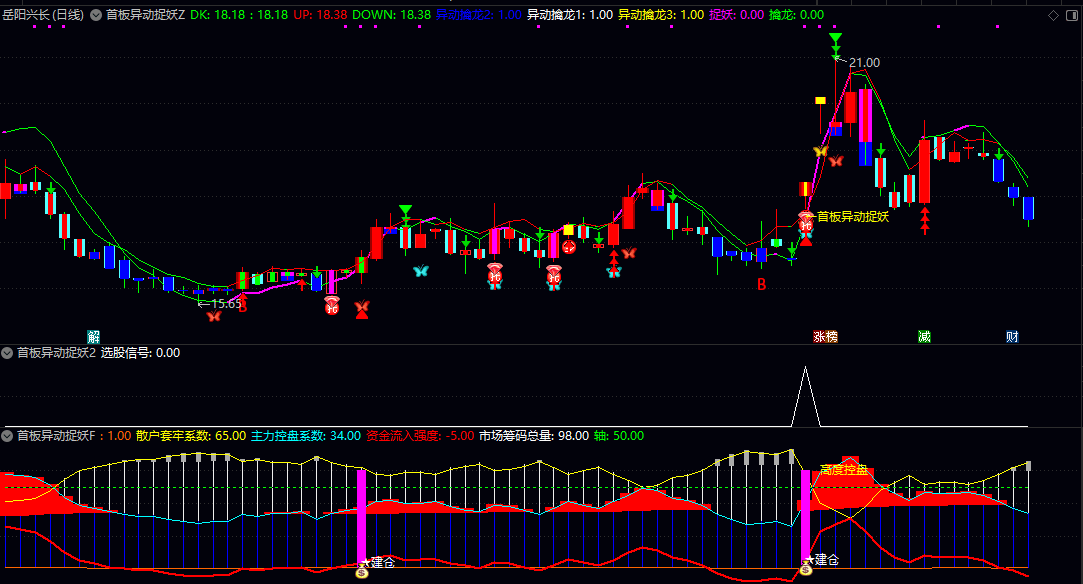Click the 市场筹码总量: 98.00 readout
1083x584 pixels.
coord(534,436)
